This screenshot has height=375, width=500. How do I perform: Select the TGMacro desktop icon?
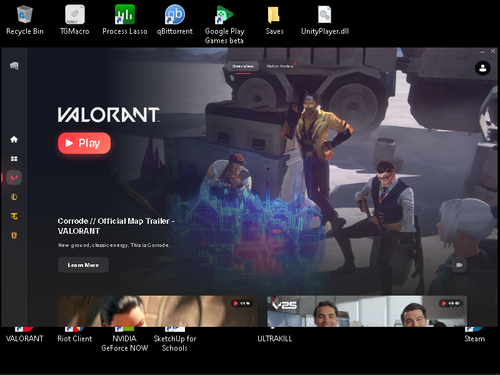(75, 20)
